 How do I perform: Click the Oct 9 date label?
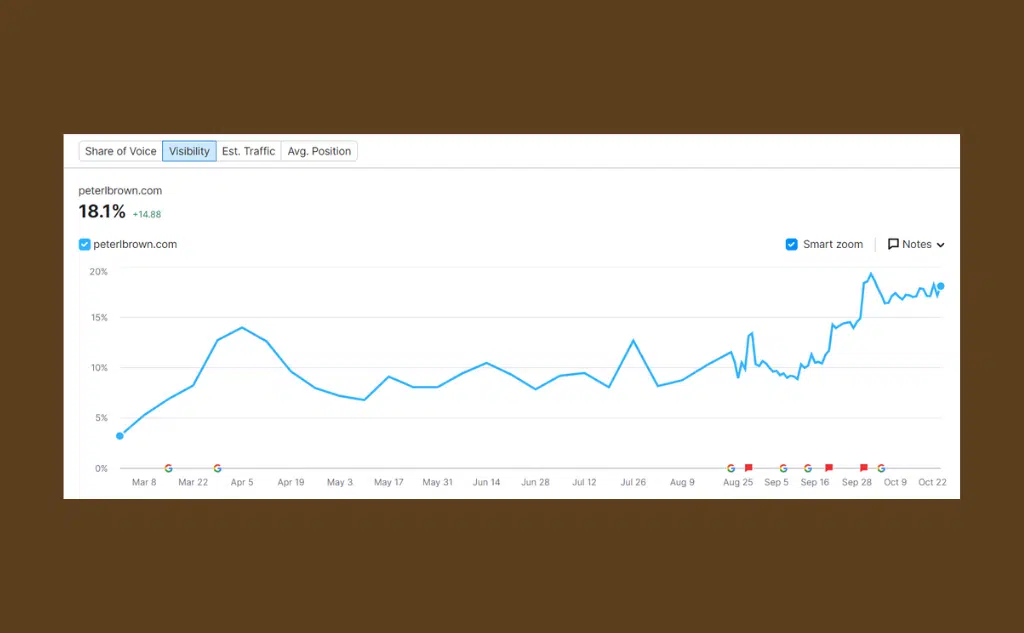coord(895,482)
